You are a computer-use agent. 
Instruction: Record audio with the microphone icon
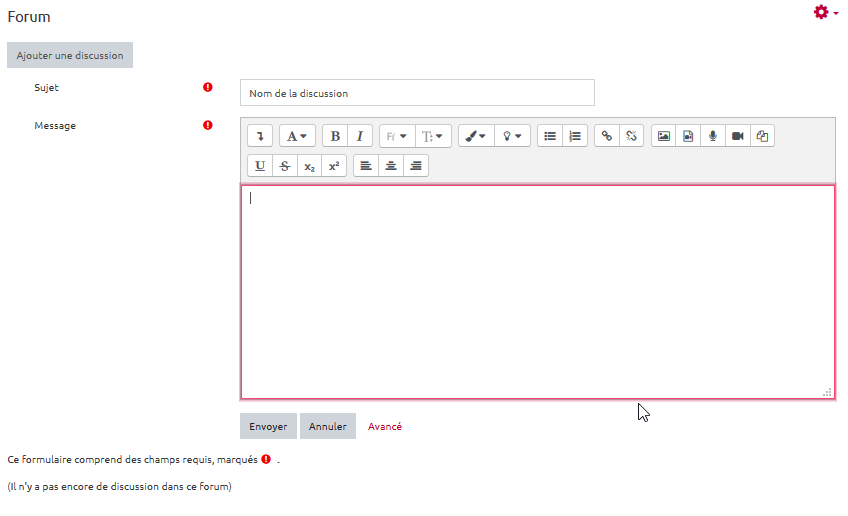712,136
